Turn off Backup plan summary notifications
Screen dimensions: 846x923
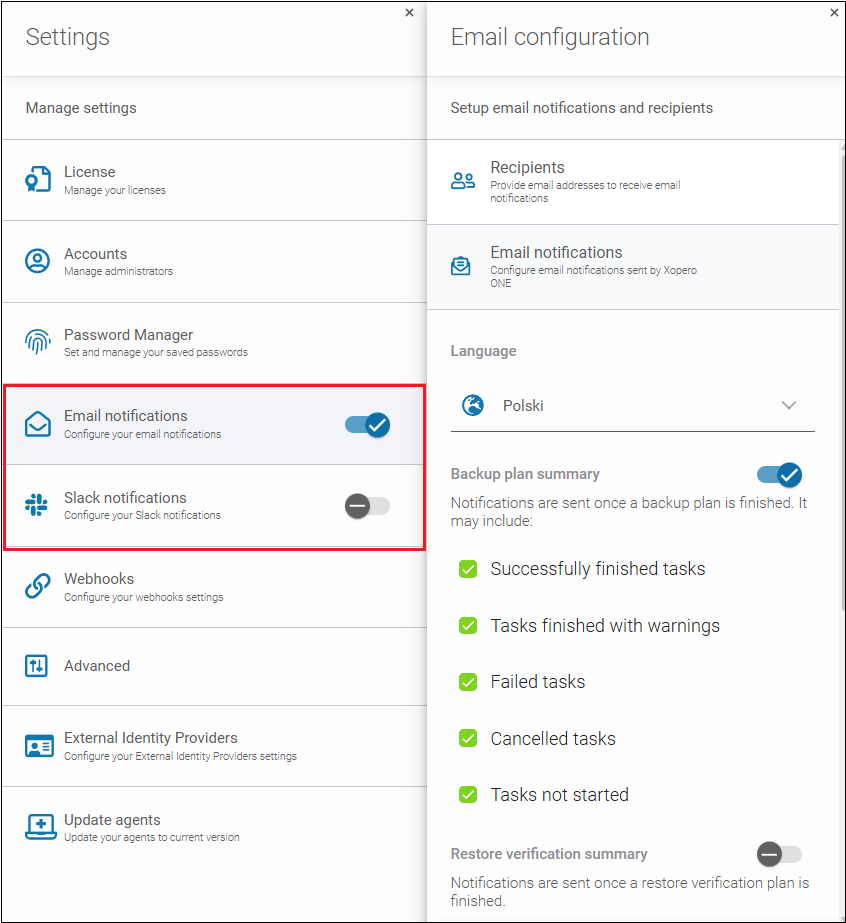779,475
